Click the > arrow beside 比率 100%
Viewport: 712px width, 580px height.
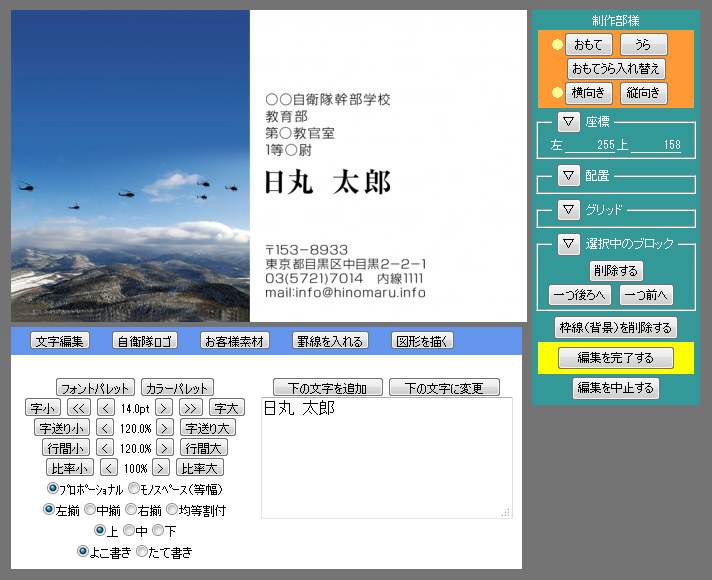[x=161, y=467]
